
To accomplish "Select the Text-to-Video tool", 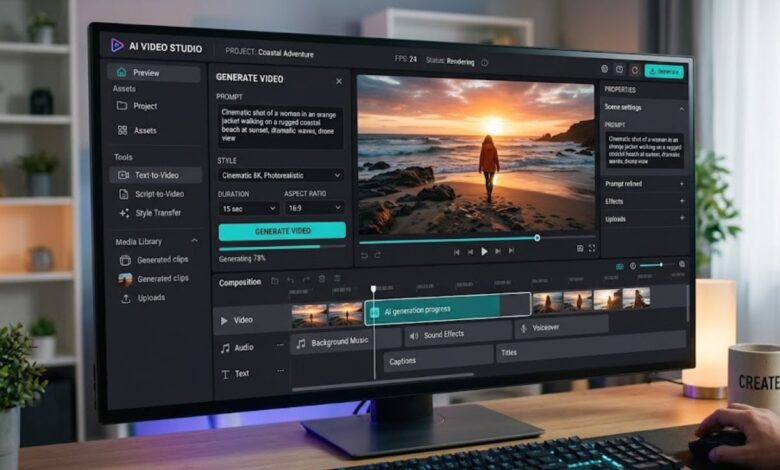I will tap(155, 175).
